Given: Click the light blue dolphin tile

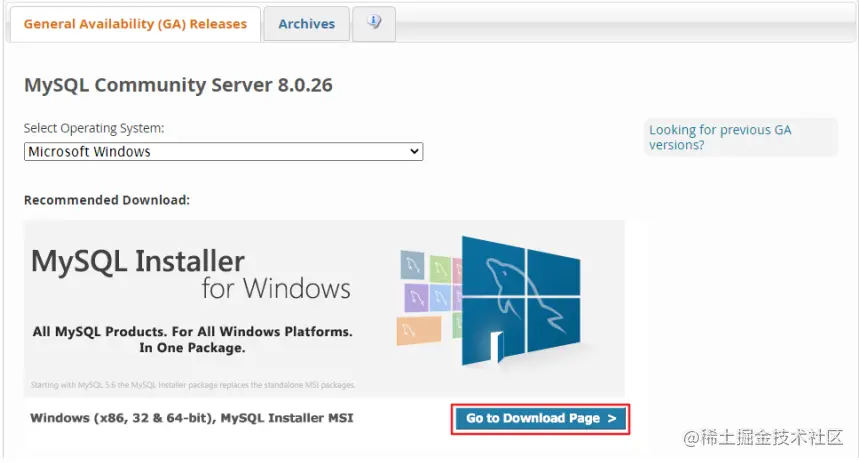Looking at the screenshot, I should pos(440,298).
